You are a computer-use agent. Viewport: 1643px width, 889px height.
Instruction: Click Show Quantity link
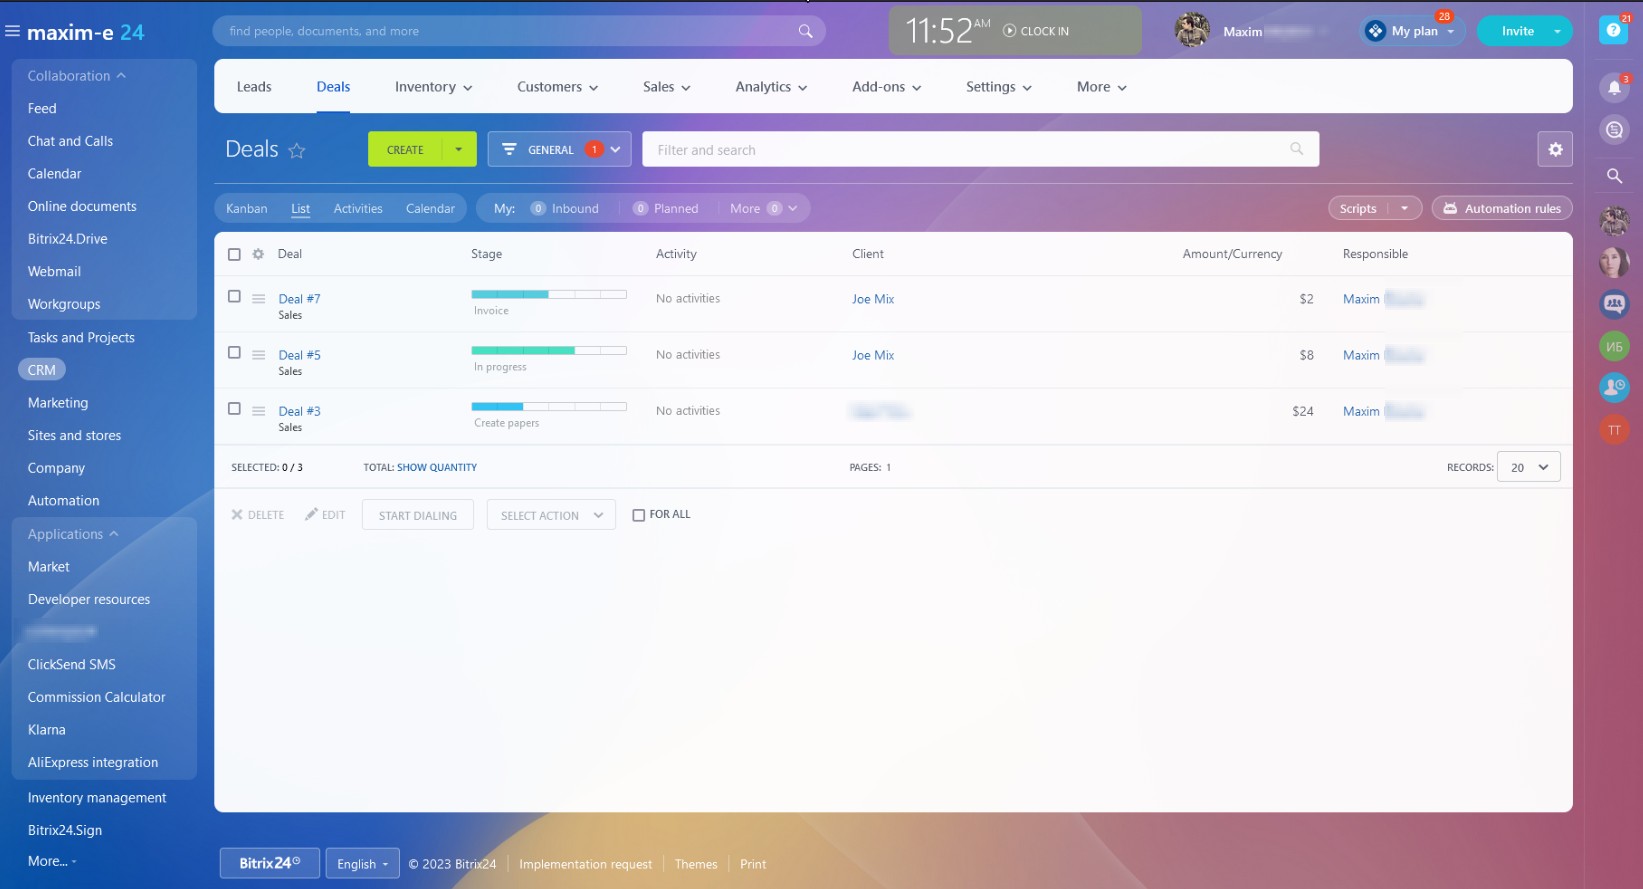(437, 467)
